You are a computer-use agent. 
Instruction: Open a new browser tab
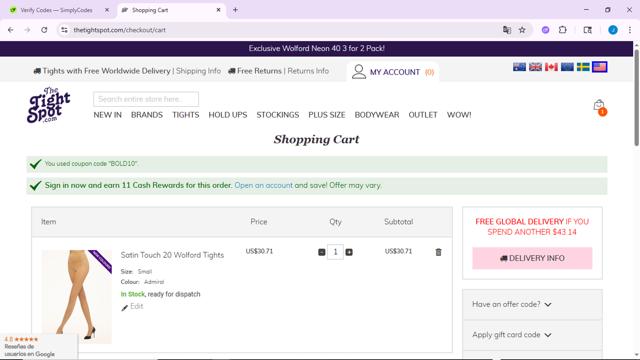point(235,10)
